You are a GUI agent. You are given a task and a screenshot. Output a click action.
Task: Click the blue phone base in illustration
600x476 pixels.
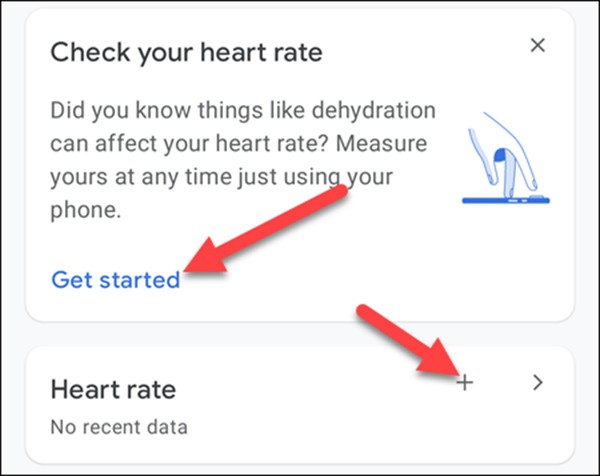[505, 200]
